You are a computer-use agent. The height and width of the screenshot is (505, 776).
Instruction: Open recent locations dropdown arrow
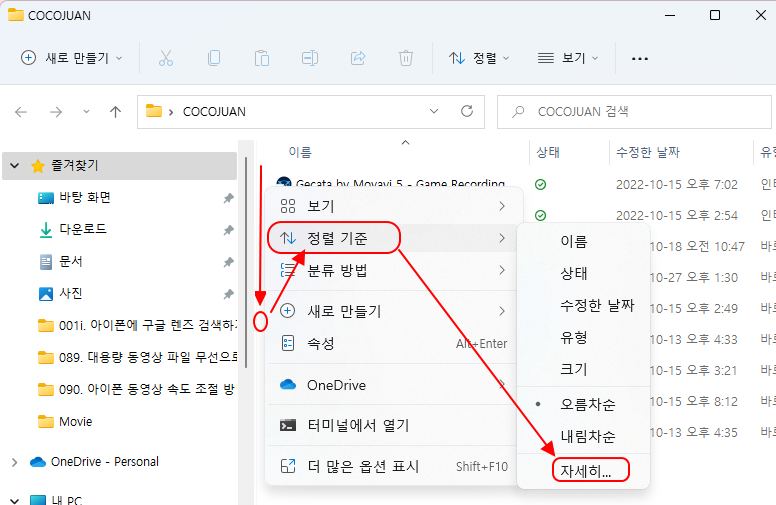[86, 111]
